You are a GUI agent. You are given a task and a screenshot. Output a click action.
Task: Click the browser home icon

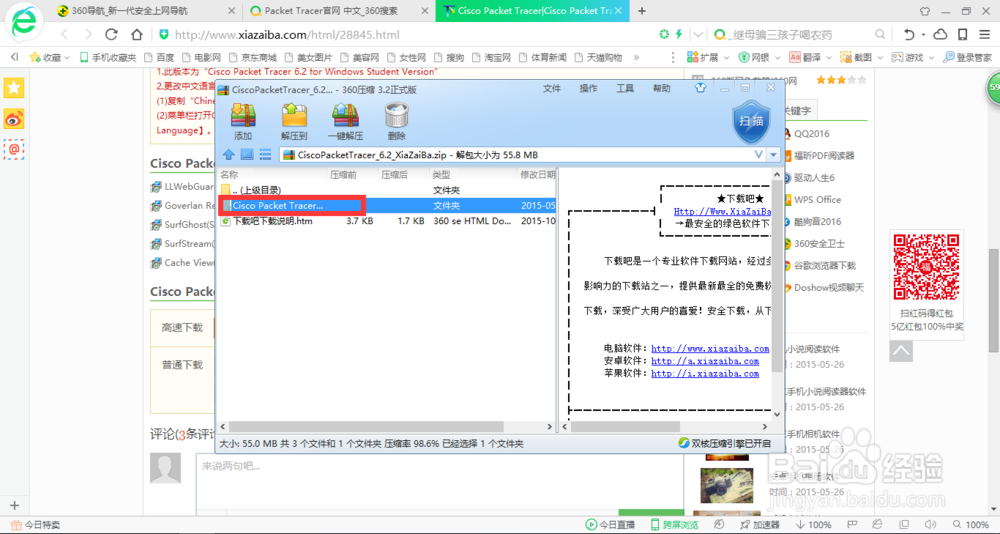coord(136,34)
